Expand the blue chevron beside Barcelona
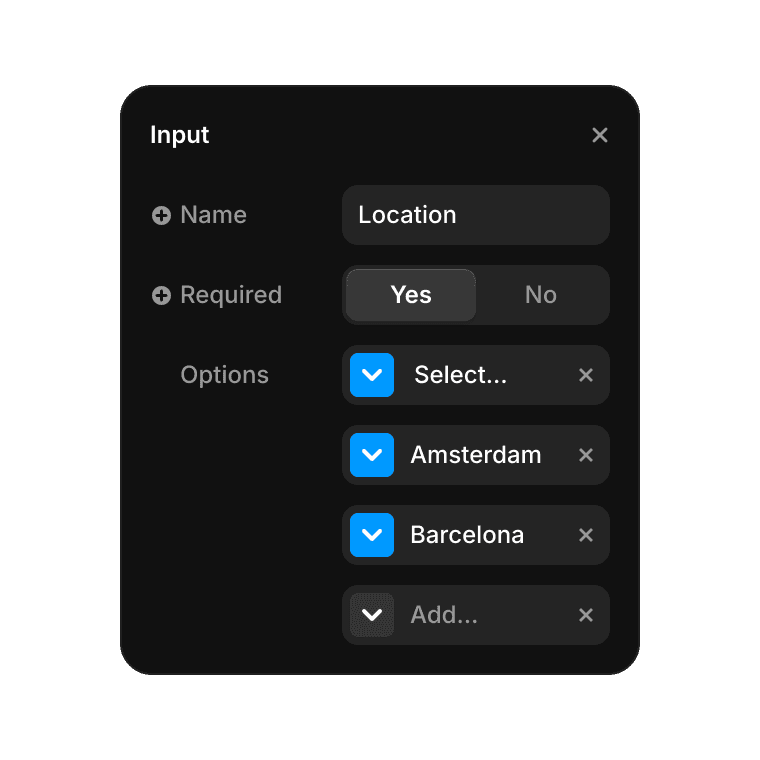This screenshot has width=760, height=760. 372,535
